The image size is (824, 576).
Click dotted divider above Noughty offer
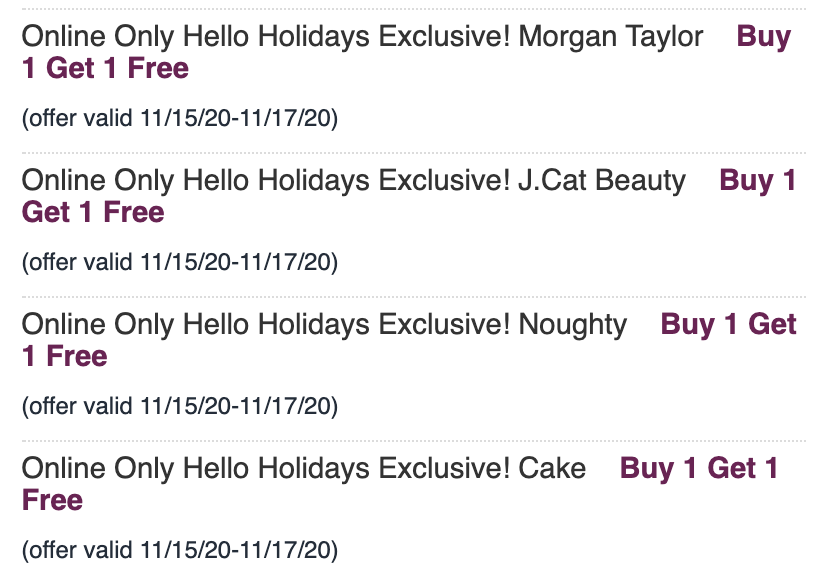[414, 297]
